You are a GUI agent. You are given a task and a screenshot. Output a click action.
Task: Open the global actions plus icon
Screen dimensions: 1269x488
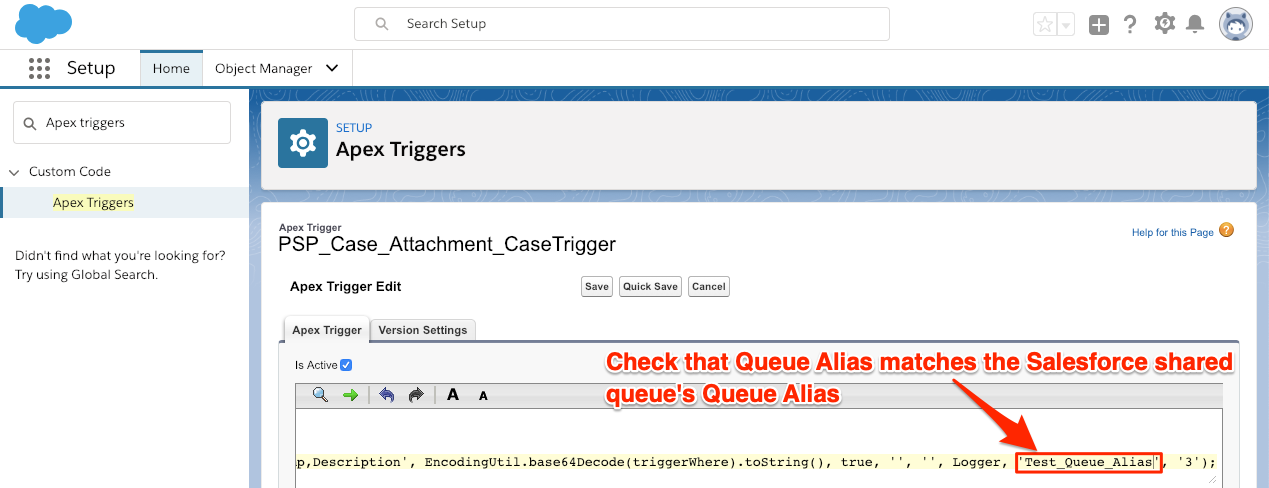tap(1098, 25)
